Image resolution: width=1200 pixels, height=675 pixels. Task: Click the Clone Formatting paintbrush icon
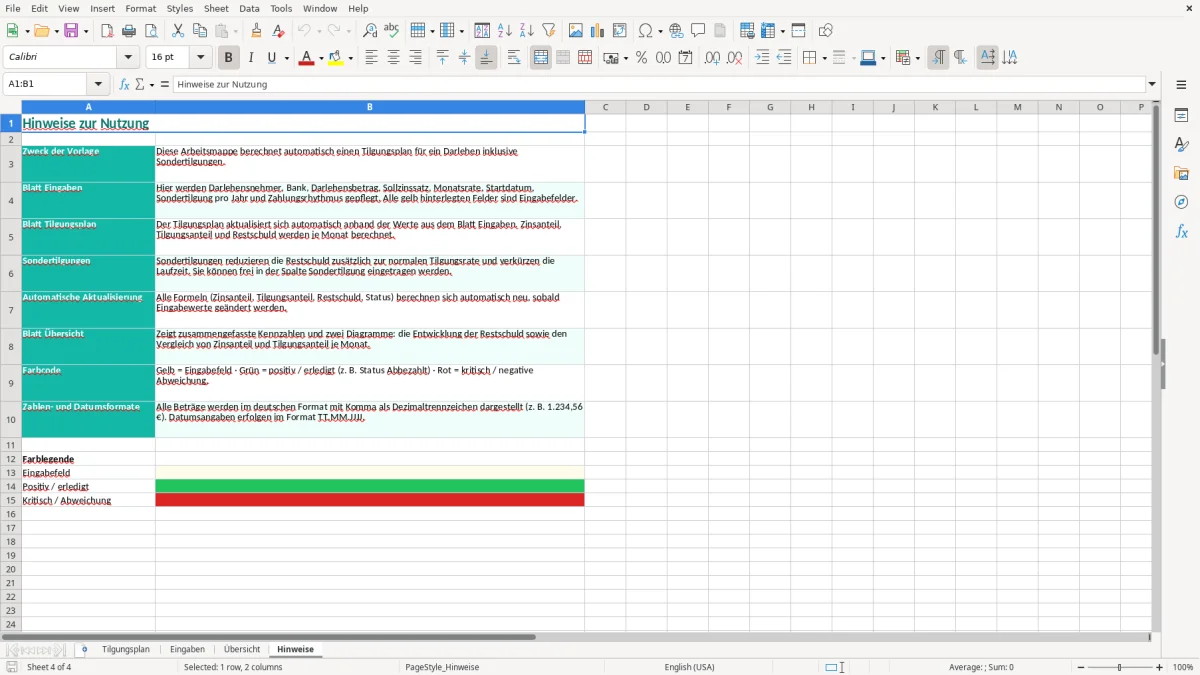pos(257,31)
